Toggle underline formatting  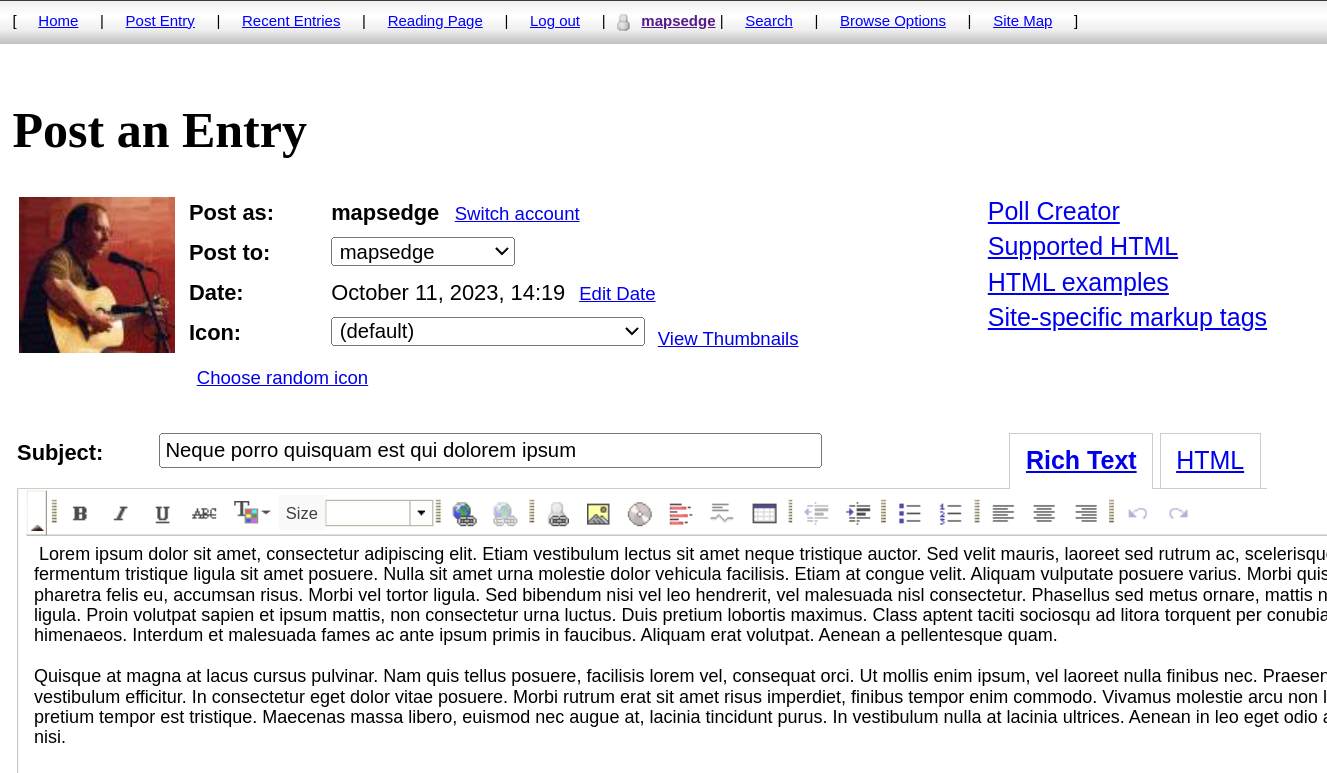[x=162, y=514]
